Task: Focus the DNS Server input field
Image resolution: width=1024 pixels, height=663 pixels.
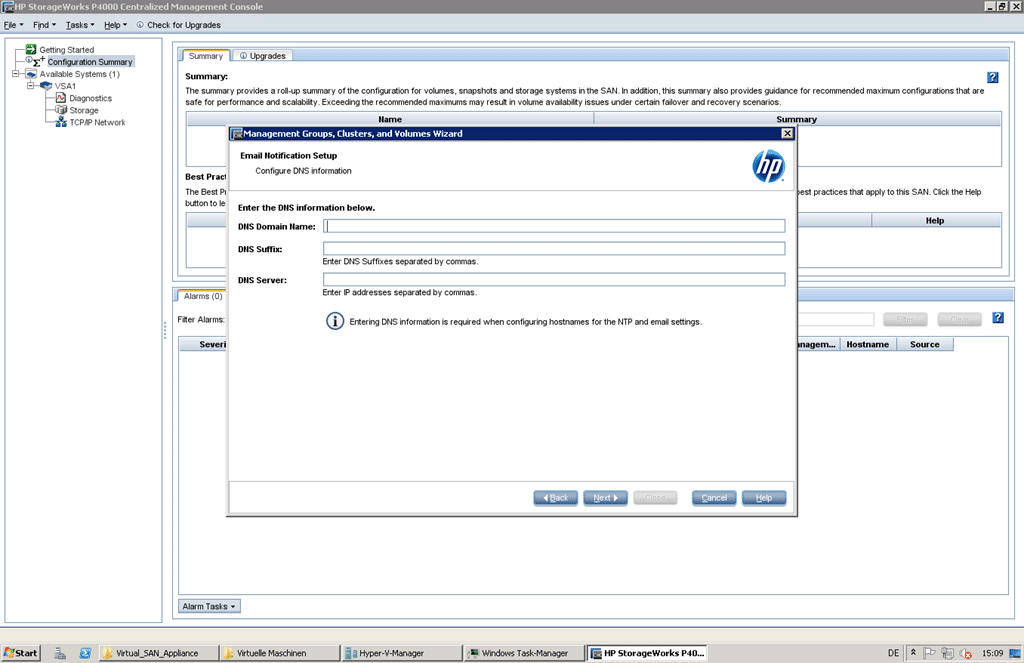Action: click(554, 280)
